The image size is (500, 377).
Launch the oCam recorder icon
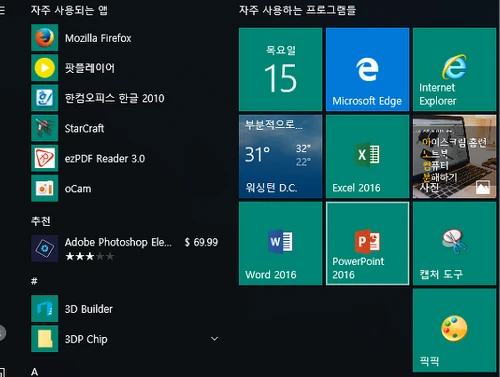(x=45, y=188)
